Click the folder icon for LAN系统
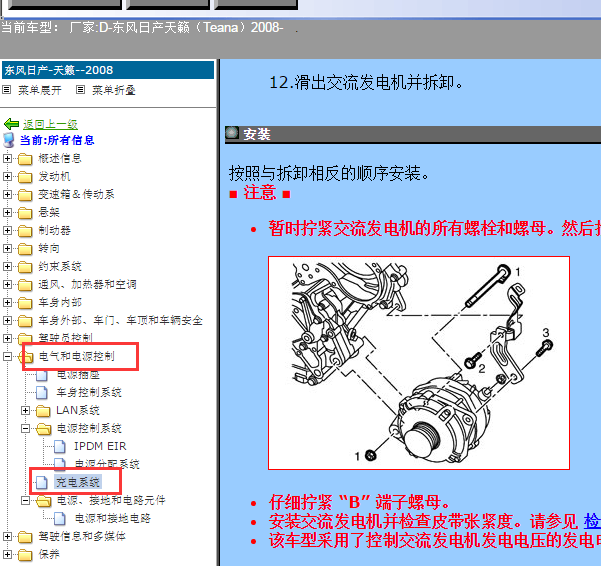 click(x=43, y=411)
